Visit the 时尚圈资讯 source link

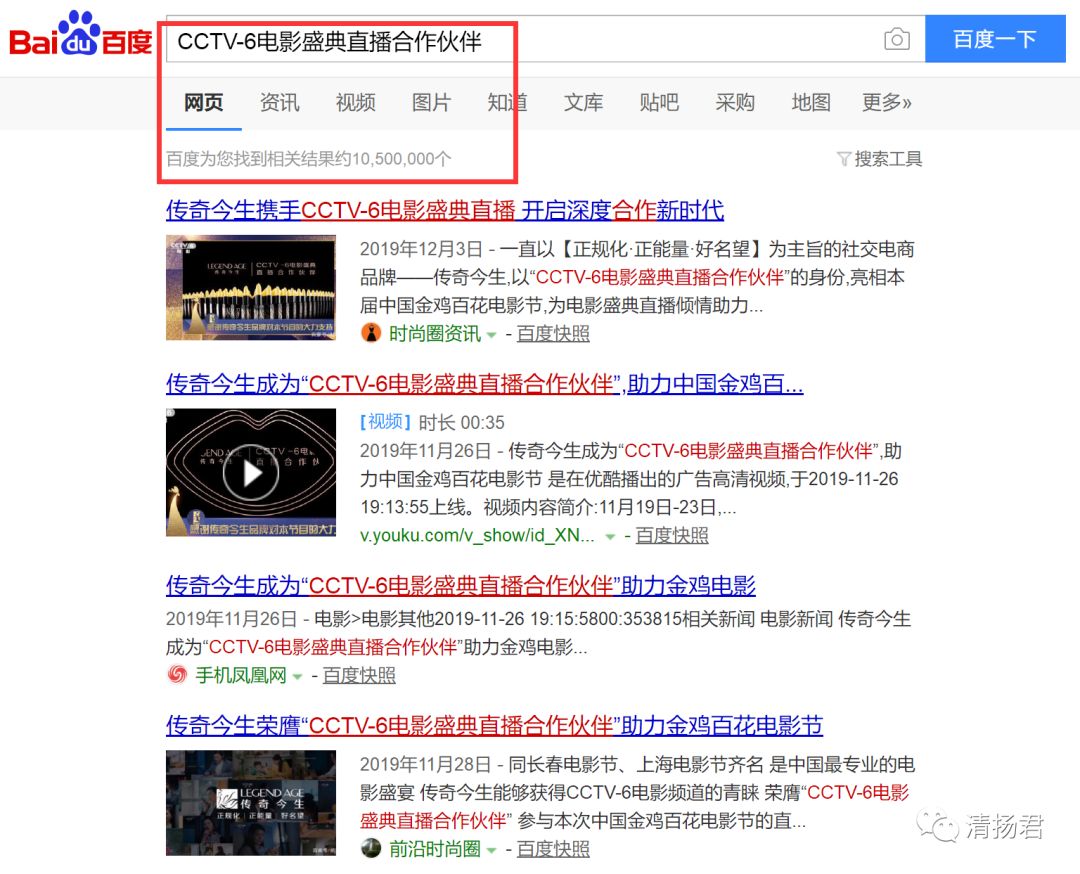click(435, 334)
